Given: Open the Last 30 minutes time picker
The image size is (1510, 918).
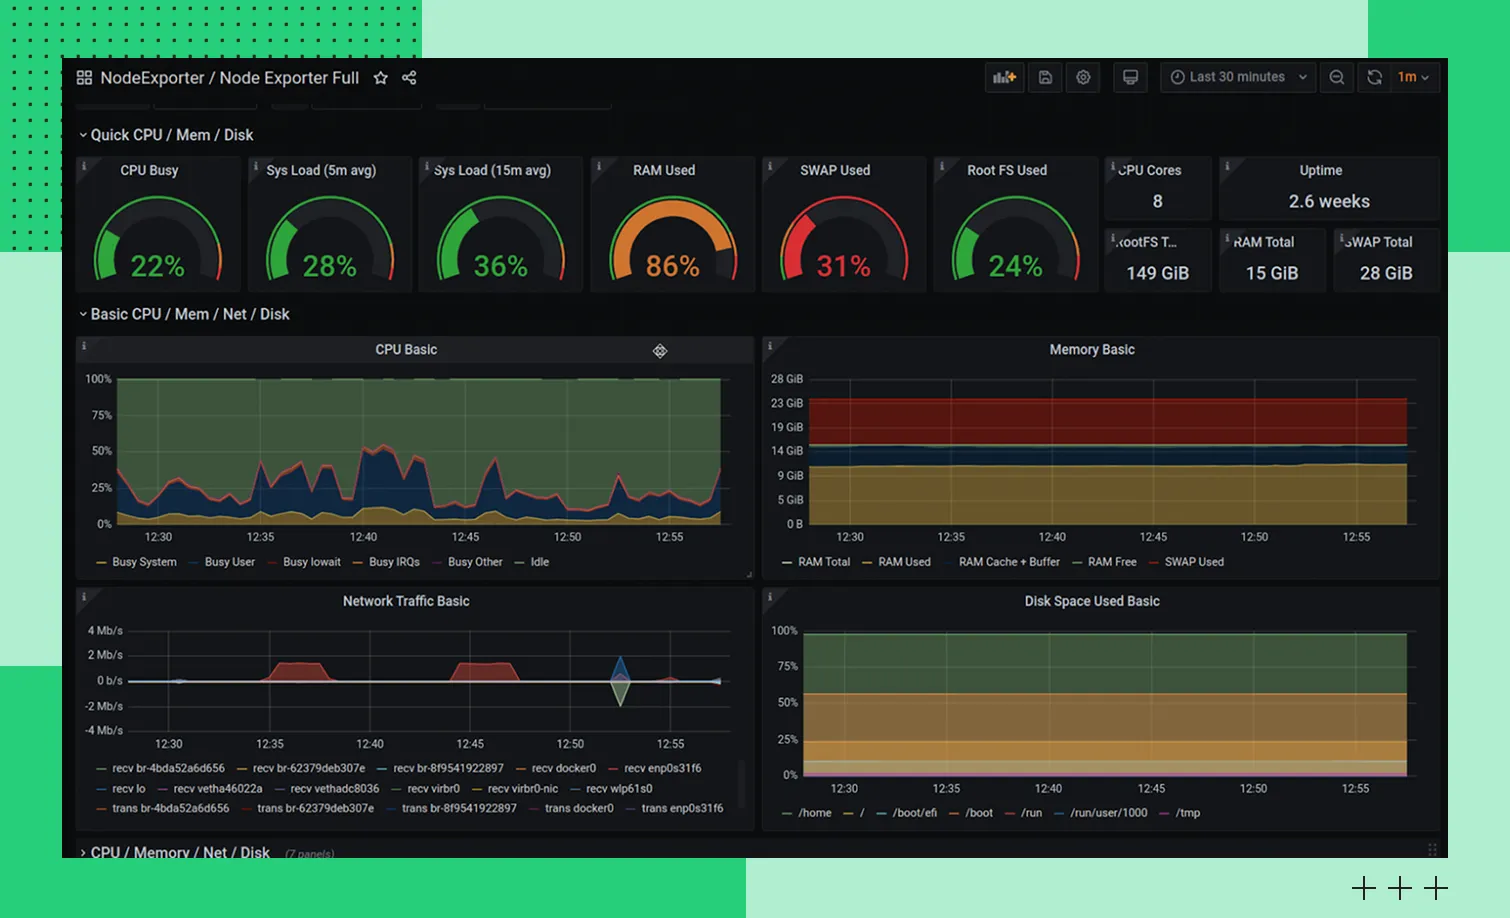Looking at the screenshot, I should click(x=1238, y=77).
